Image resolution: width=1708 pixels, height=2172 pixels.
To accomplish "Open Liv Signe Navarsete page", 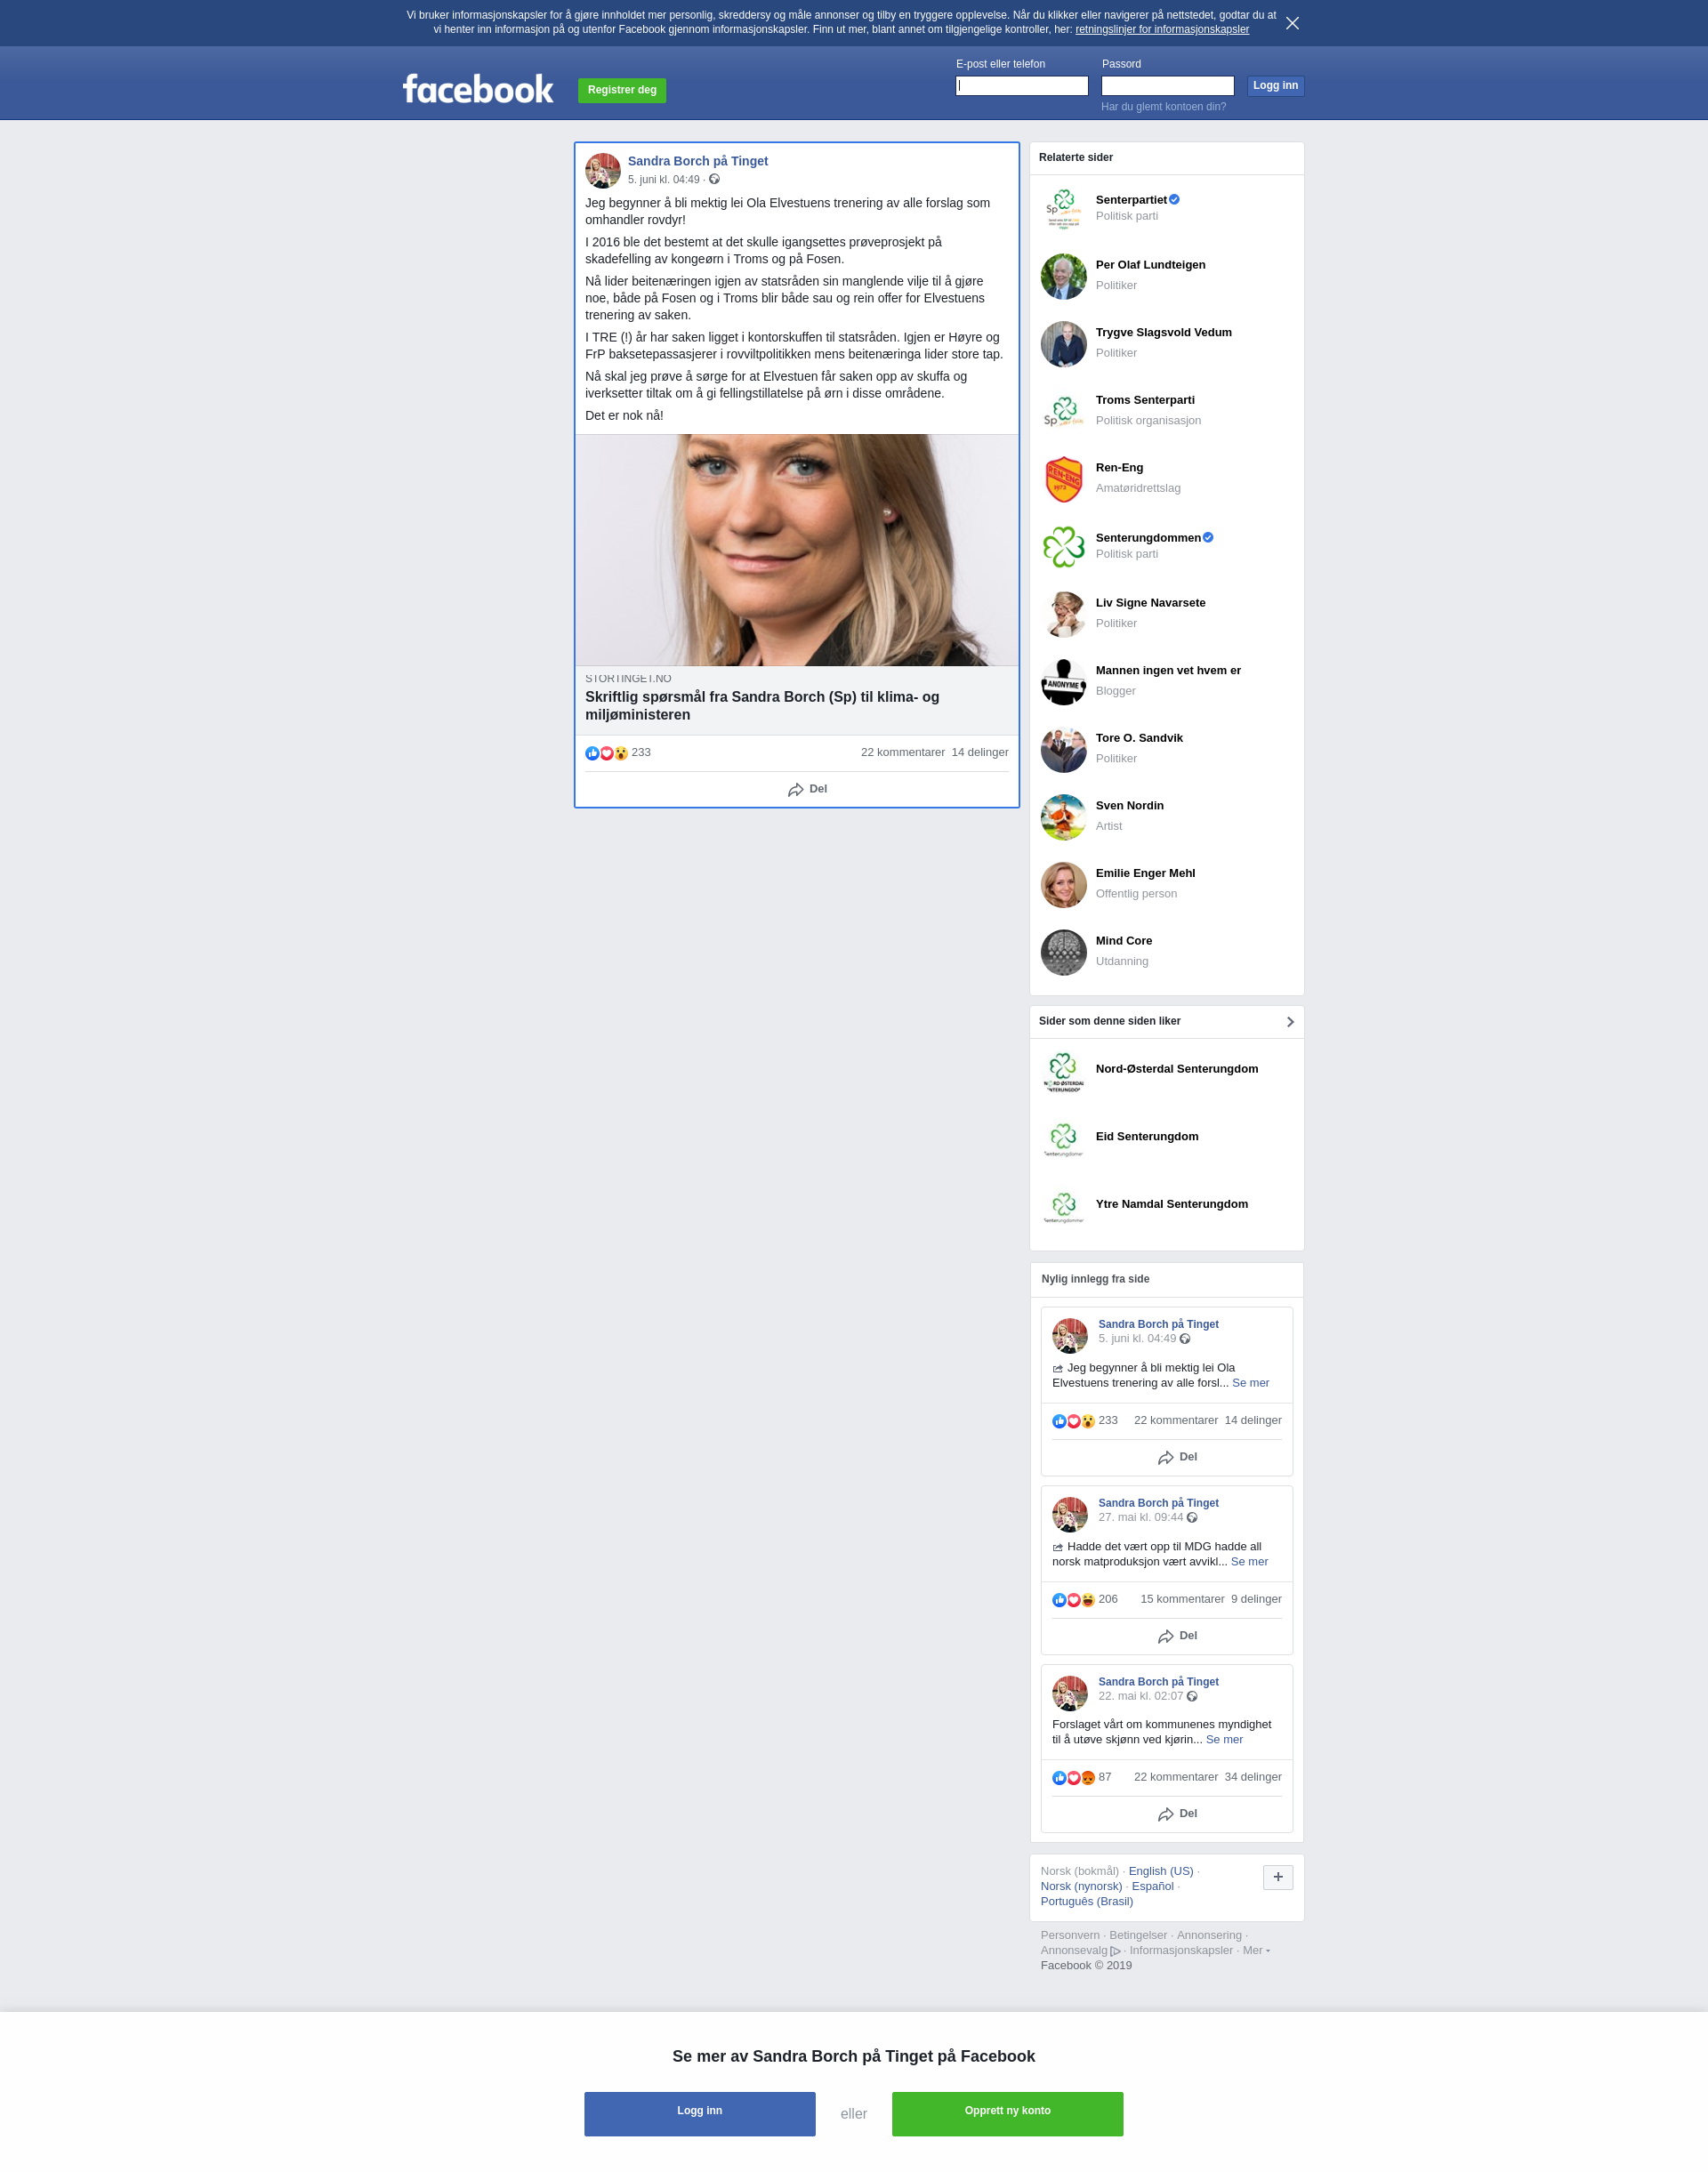I will click(1150, 603).
